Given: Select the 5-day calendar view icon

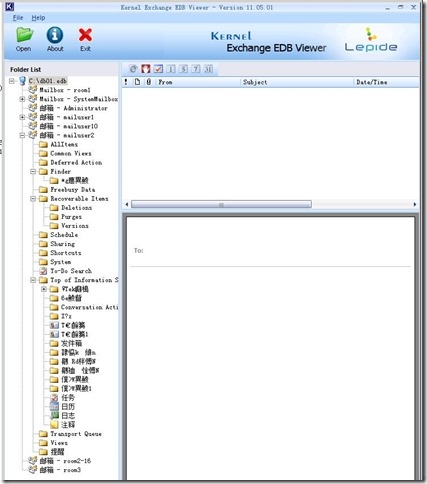Looking at the screenshot, I should pyautogui.click(x=183, y=69).
